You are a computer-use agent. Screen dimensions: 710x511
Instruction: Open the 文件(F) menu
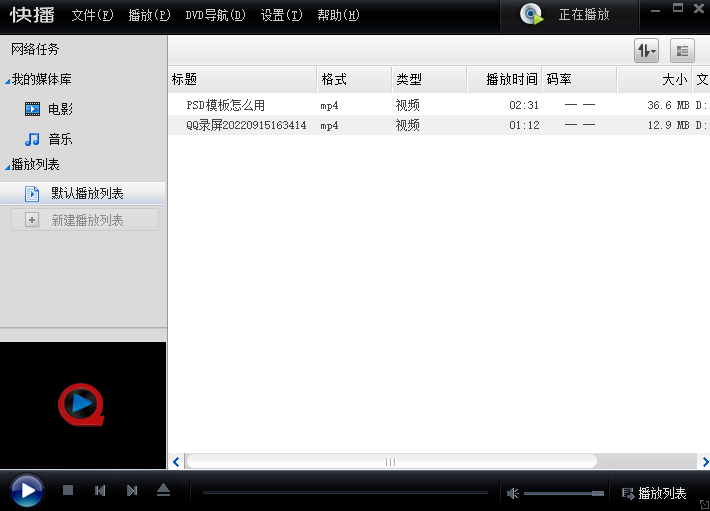click(x=92, y=15)
